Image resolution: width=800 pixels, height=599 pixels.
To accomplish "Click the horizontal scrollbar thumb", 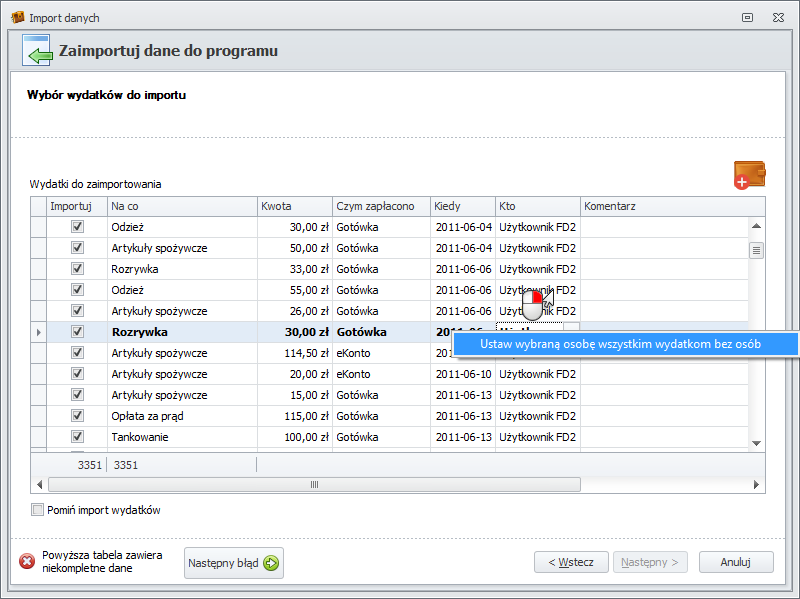I will click(x=314, y=484).
